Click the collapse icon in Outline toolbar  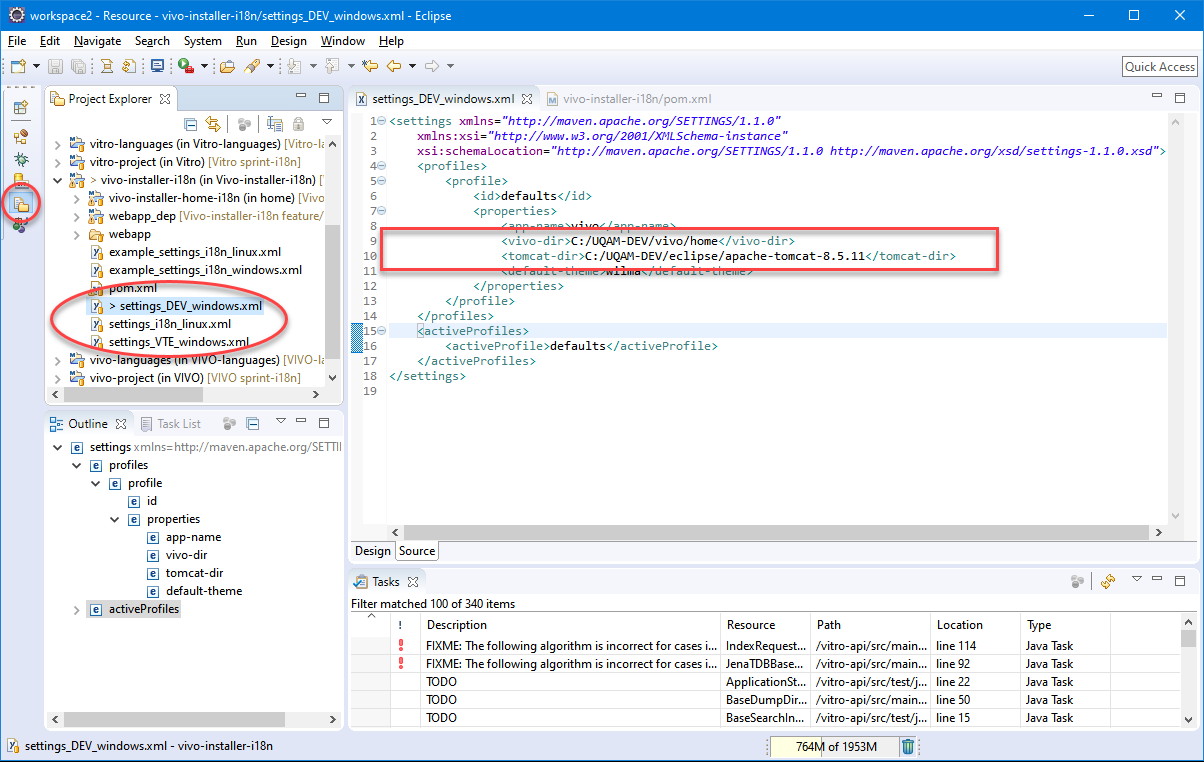pos(253,424)
